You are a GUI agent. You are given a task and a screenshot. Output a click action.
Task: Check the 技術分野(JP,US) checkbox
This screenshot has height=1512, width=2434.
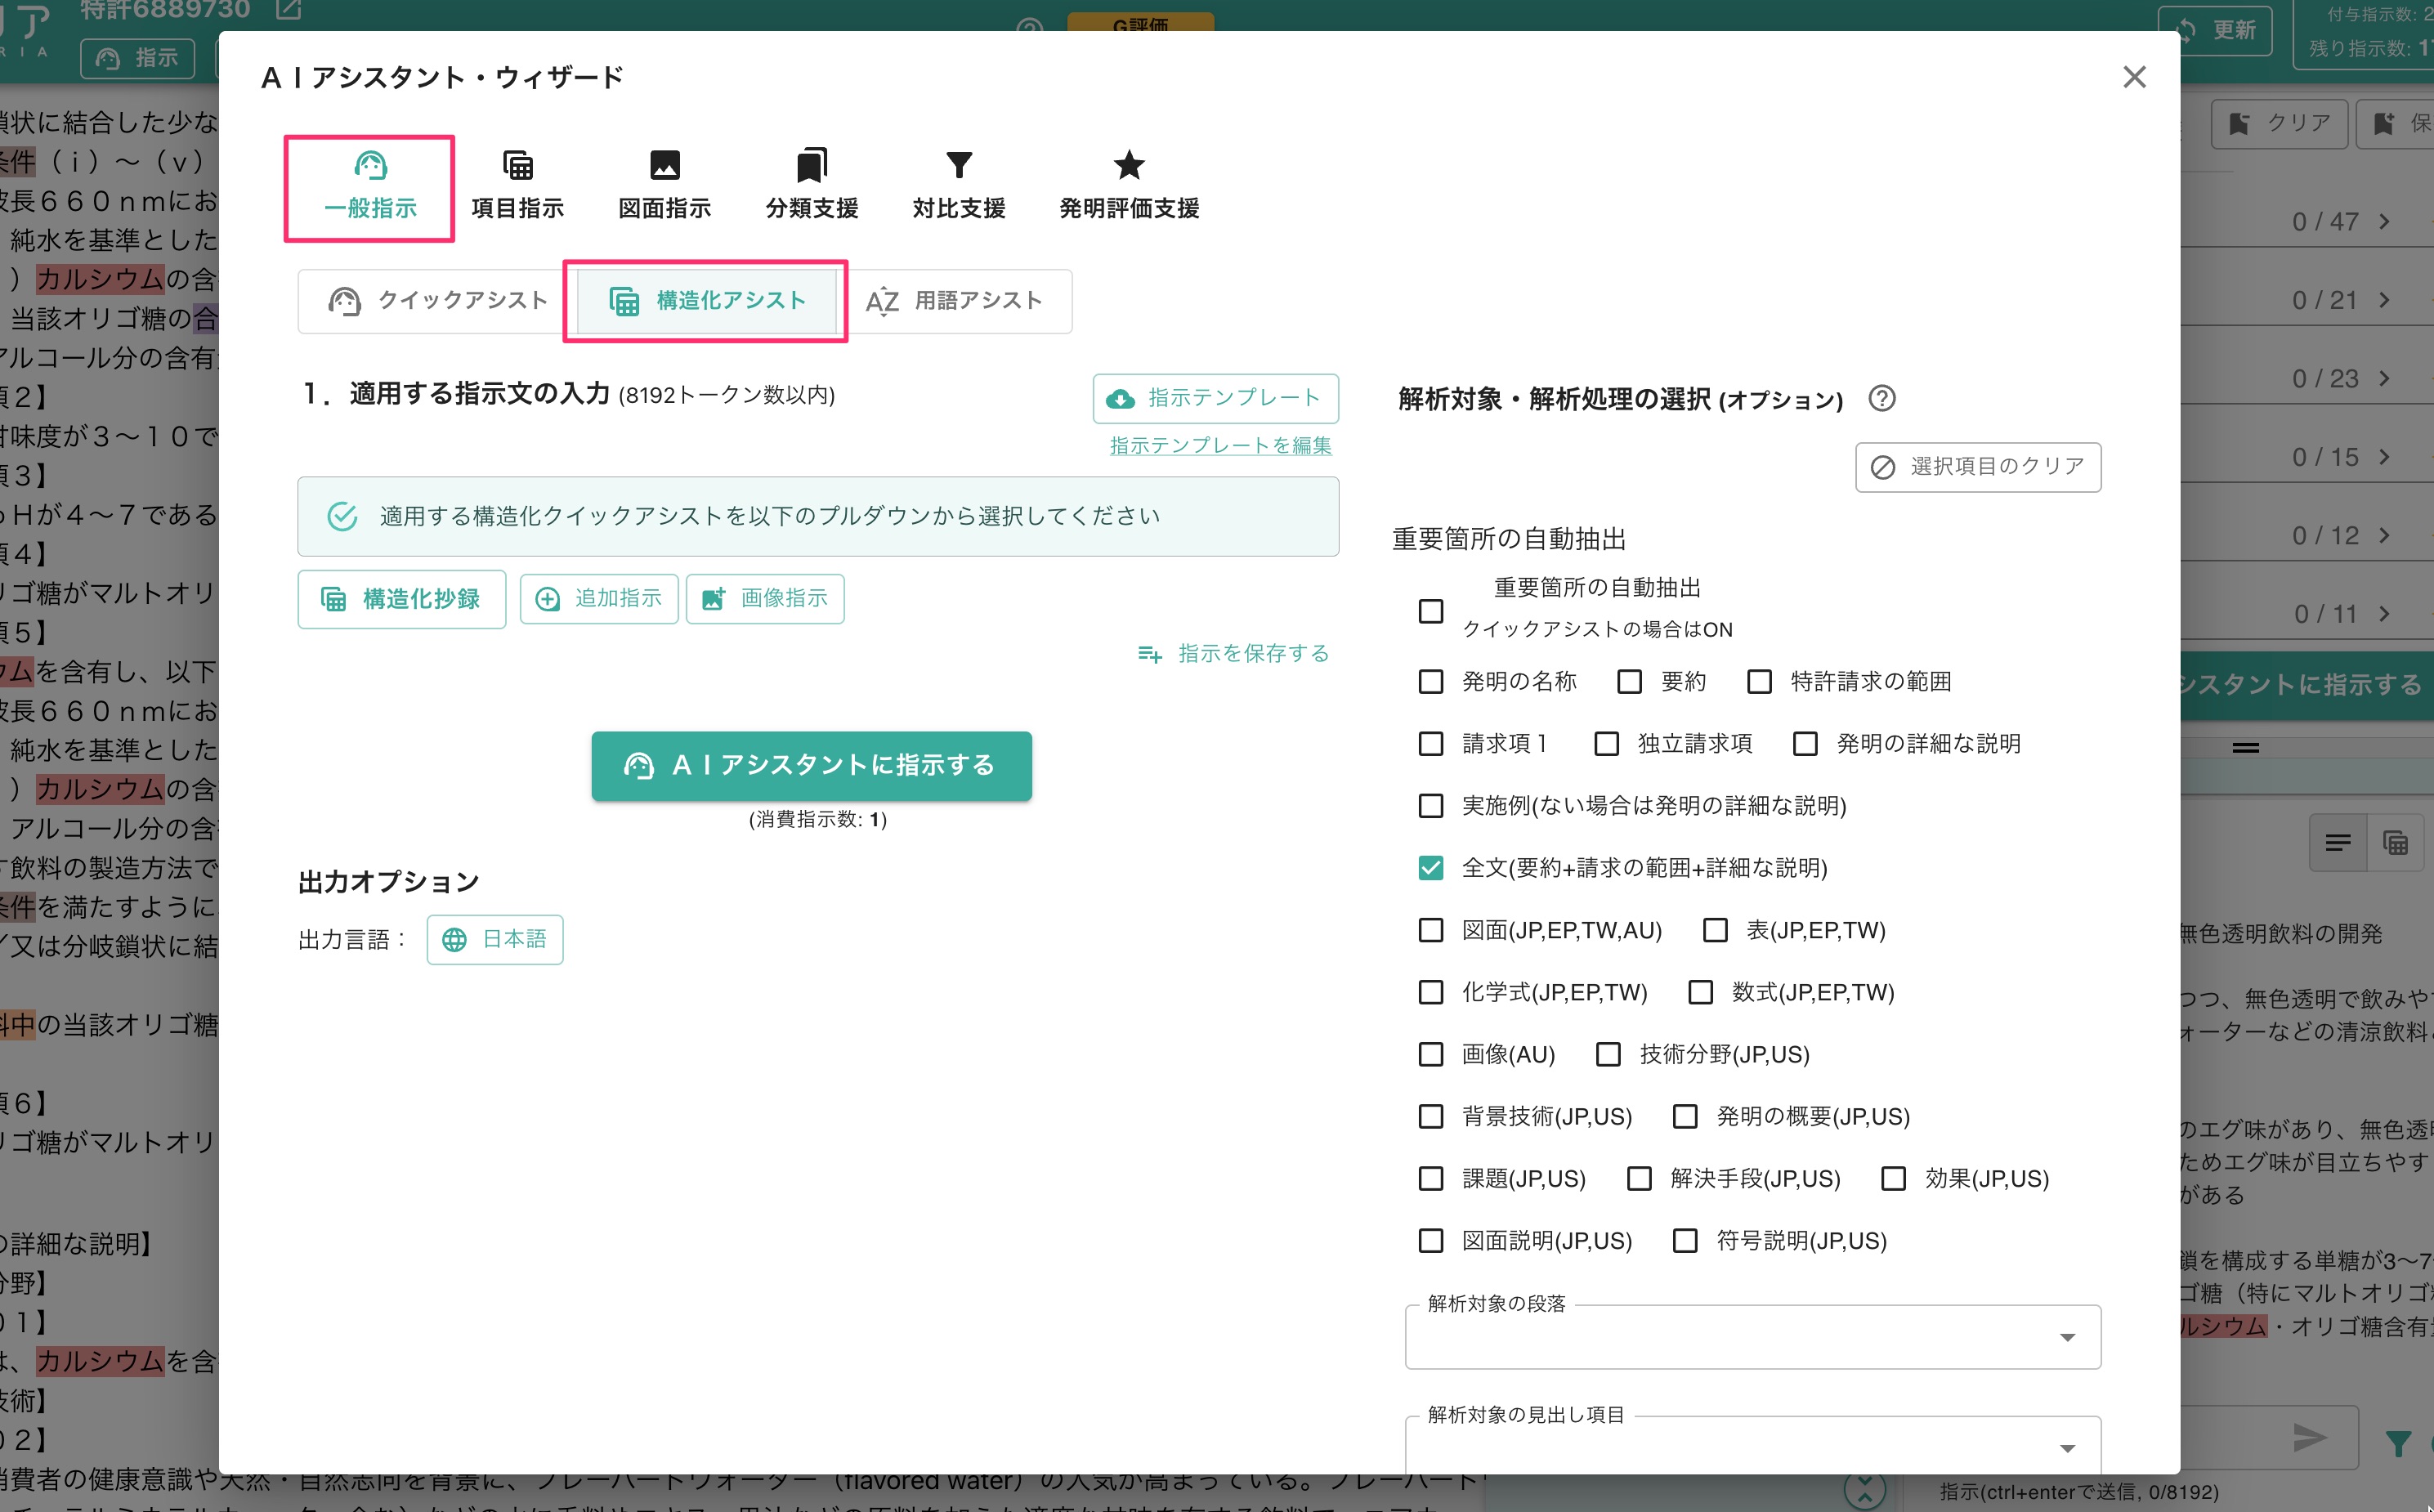coord(1608,1054)
